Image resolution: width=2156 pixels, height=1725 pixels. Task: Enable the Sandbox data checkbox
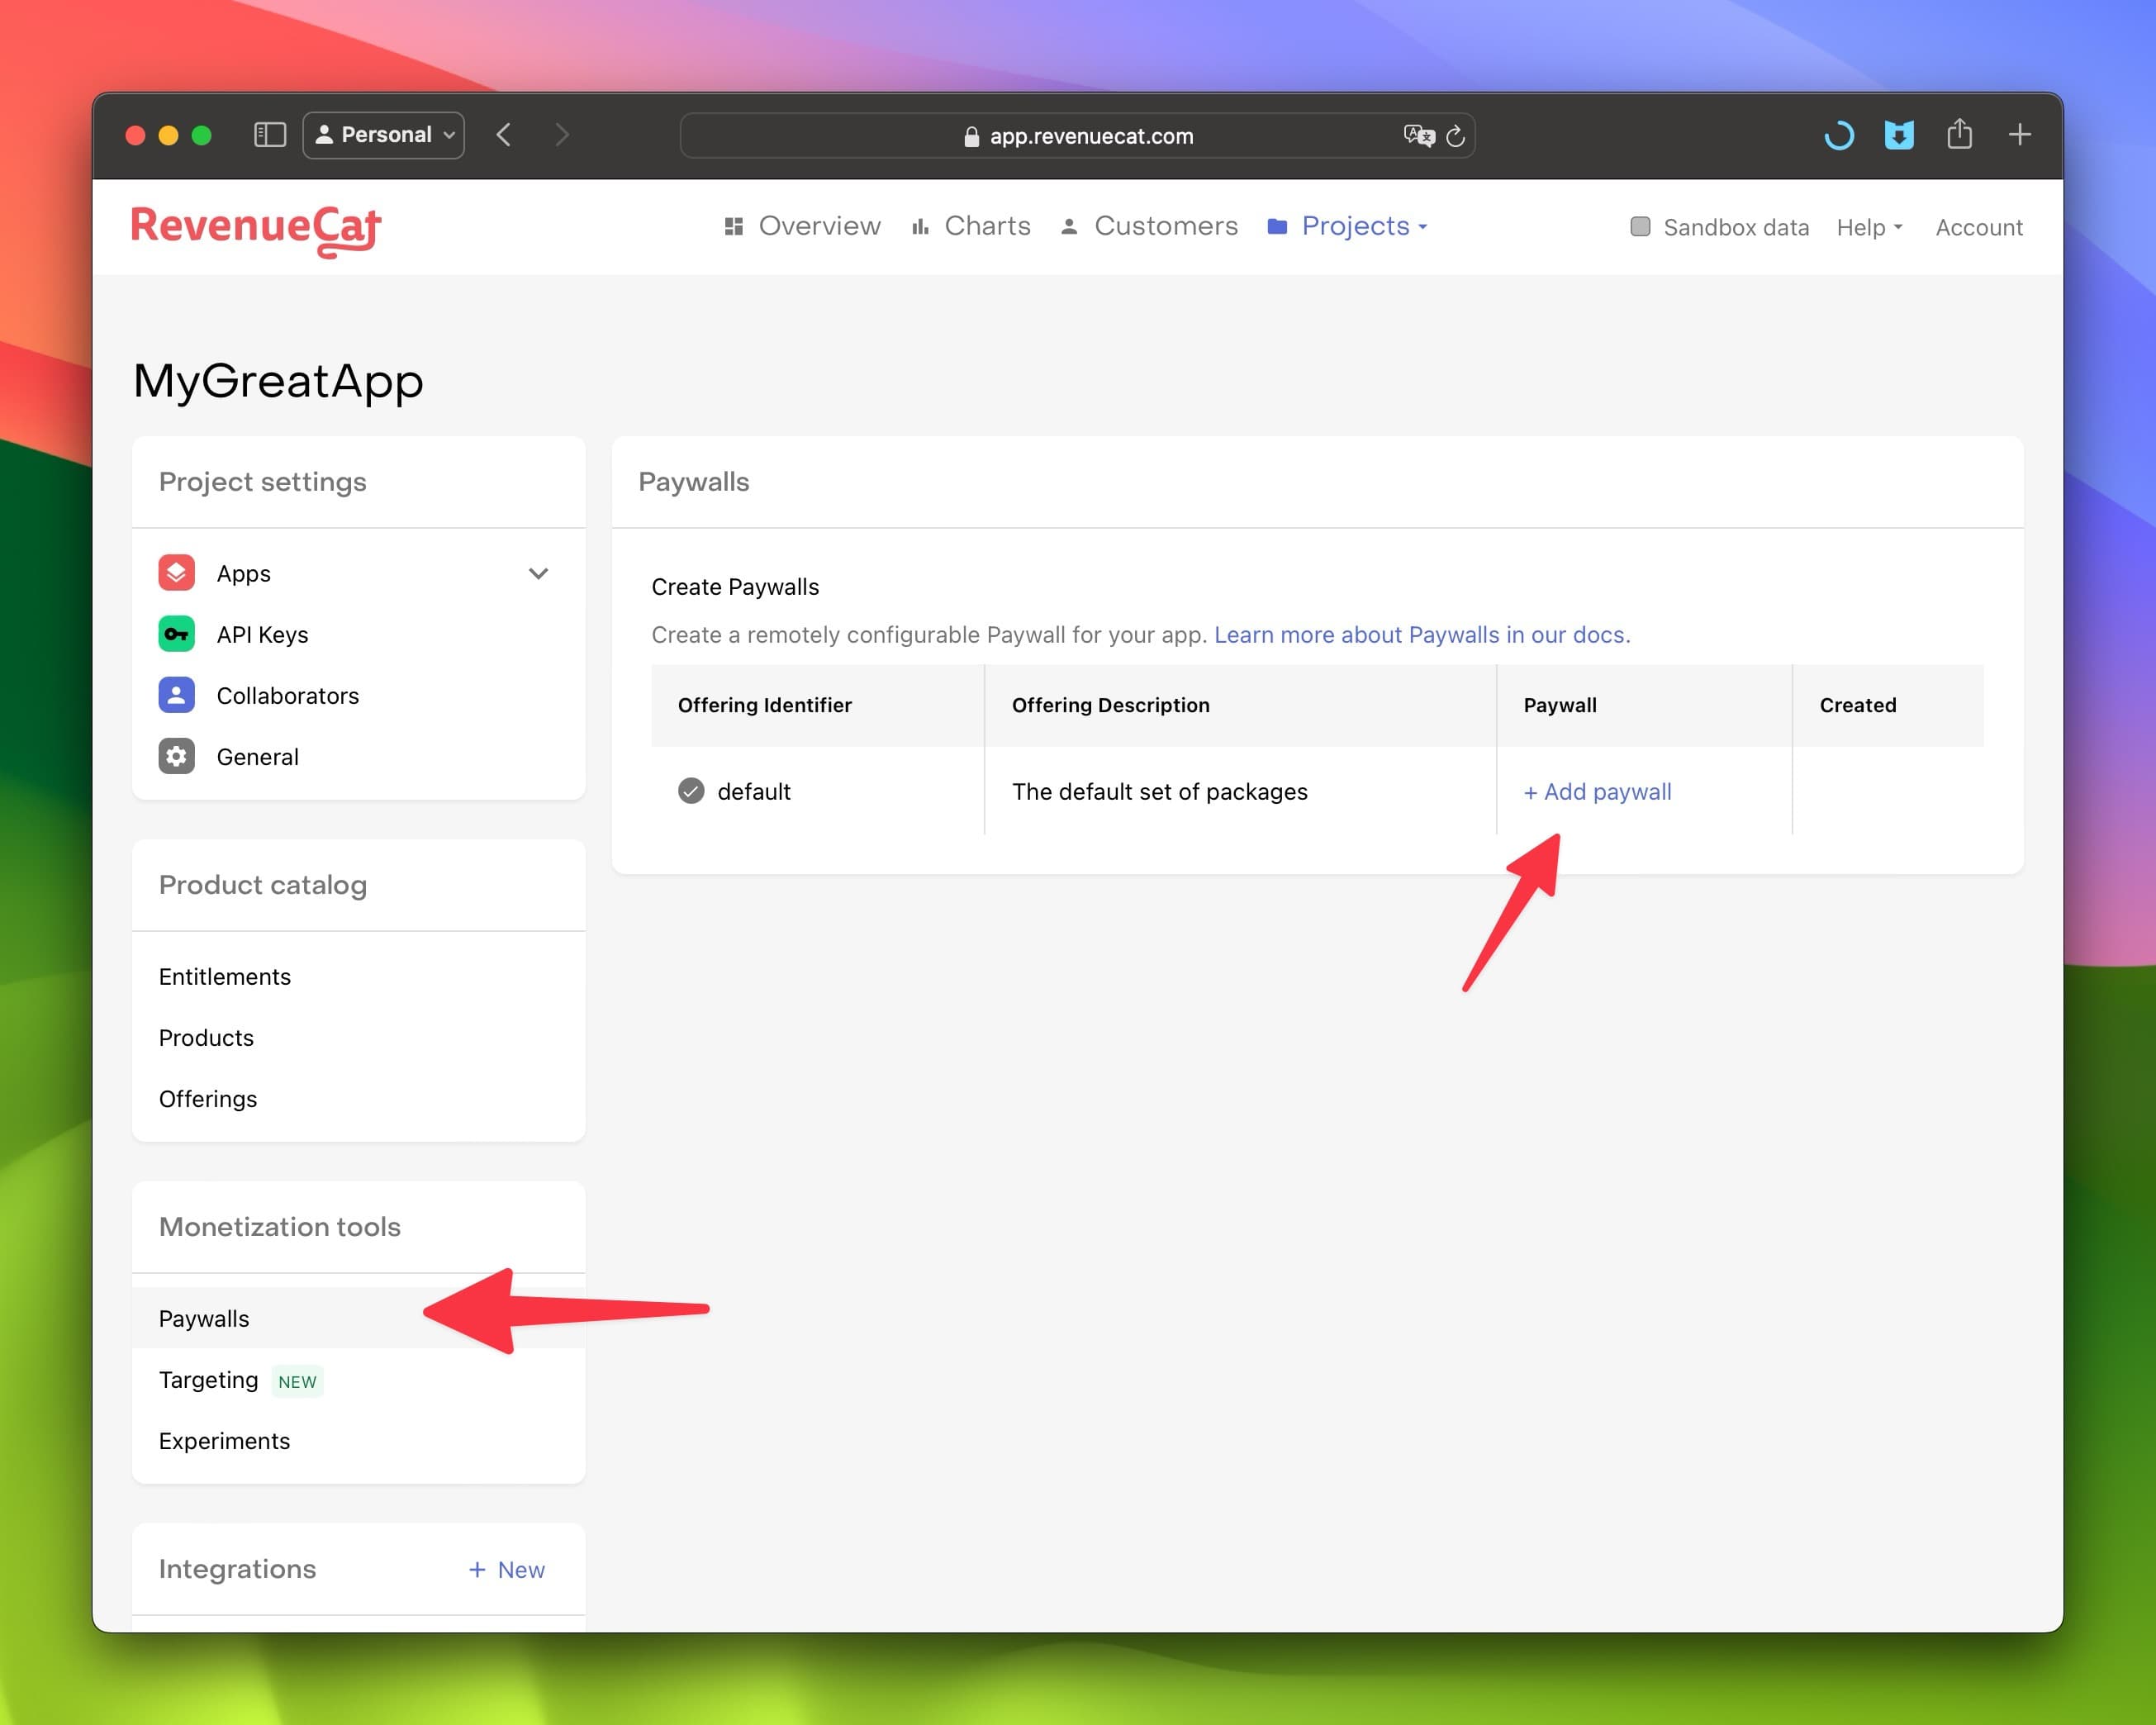pos(1640,227)
